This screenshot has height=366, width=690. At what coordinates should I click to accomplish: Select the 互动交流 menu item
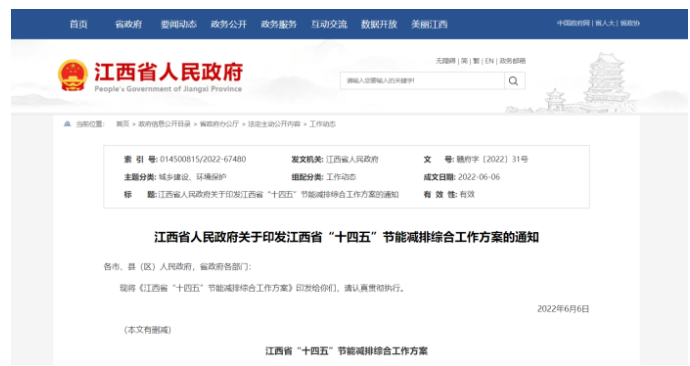329,24
